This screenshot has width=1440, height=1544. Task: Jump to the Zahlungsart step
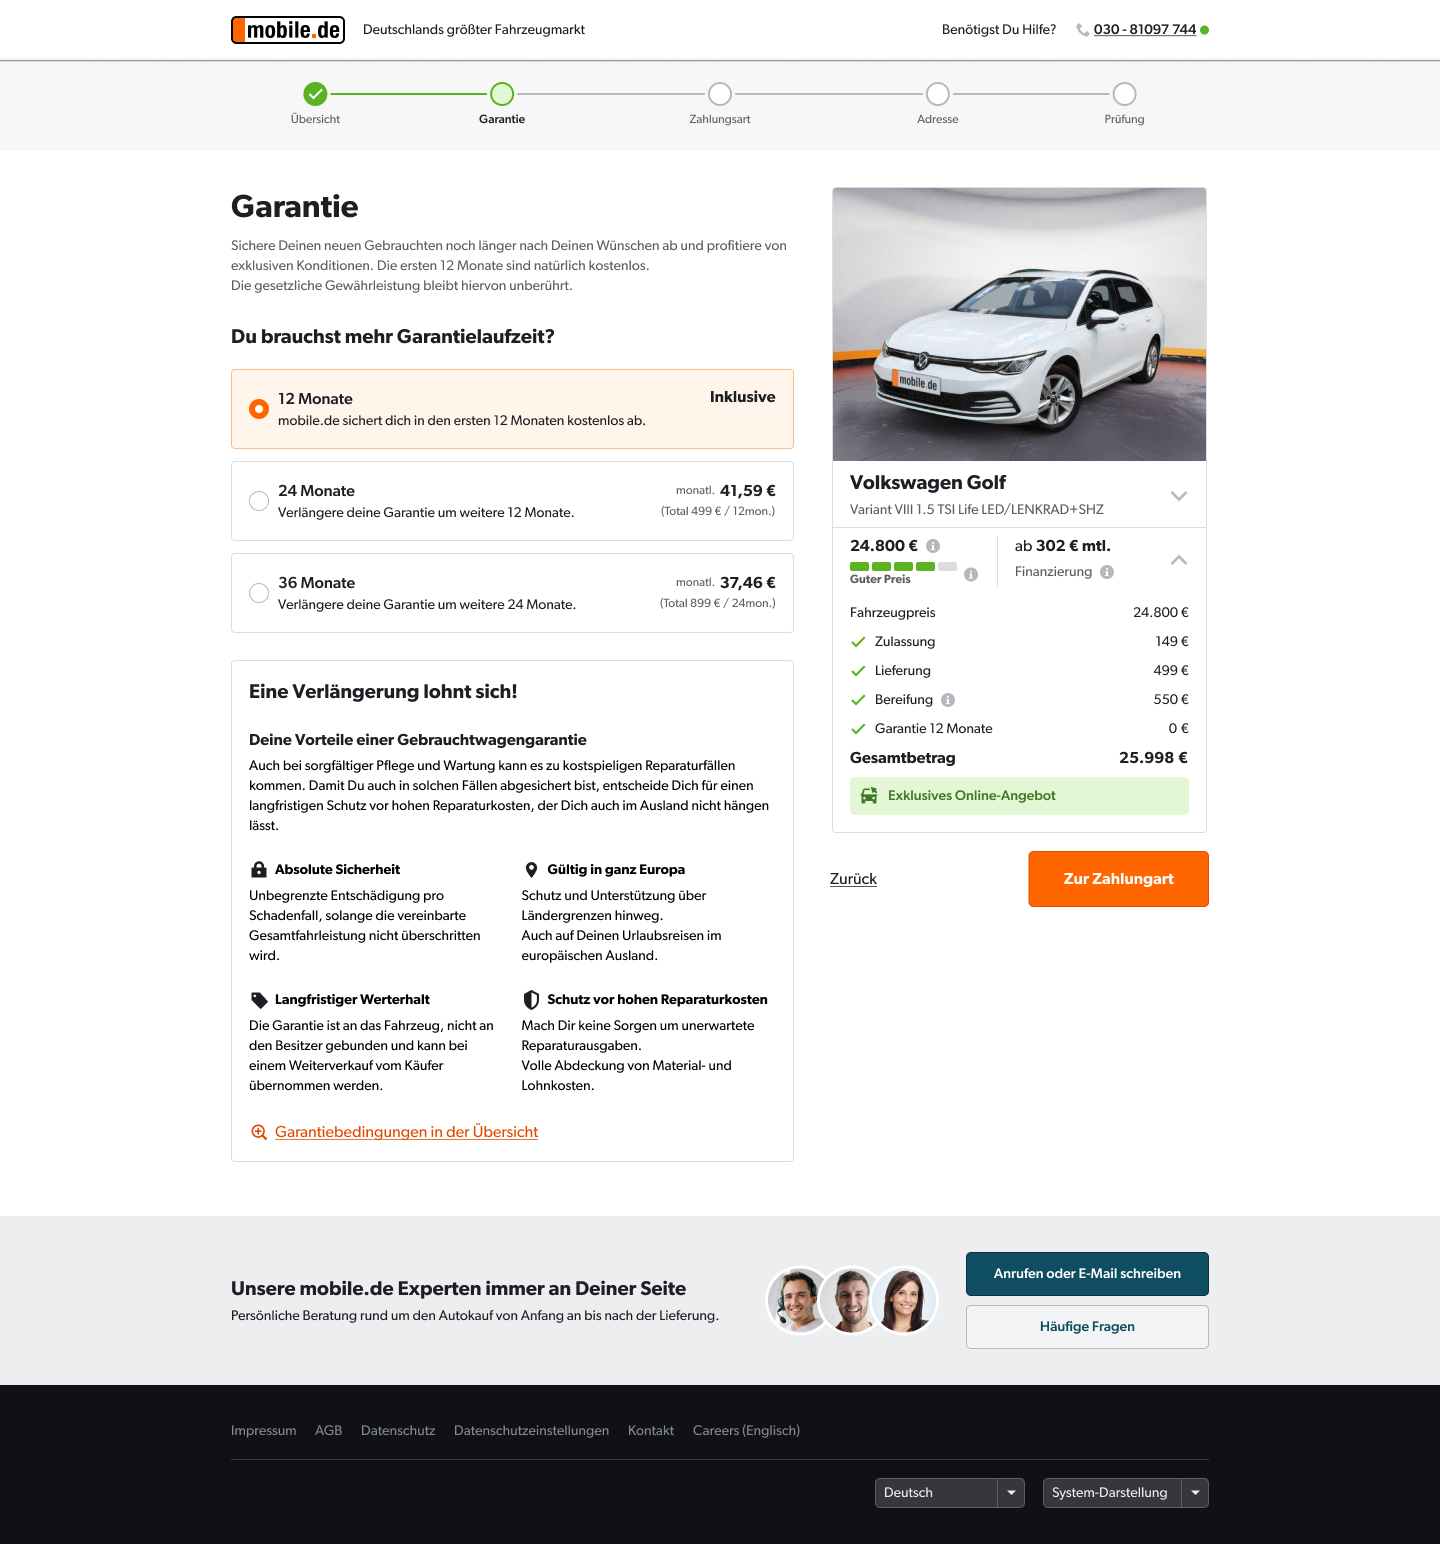(x=719, y=94)
